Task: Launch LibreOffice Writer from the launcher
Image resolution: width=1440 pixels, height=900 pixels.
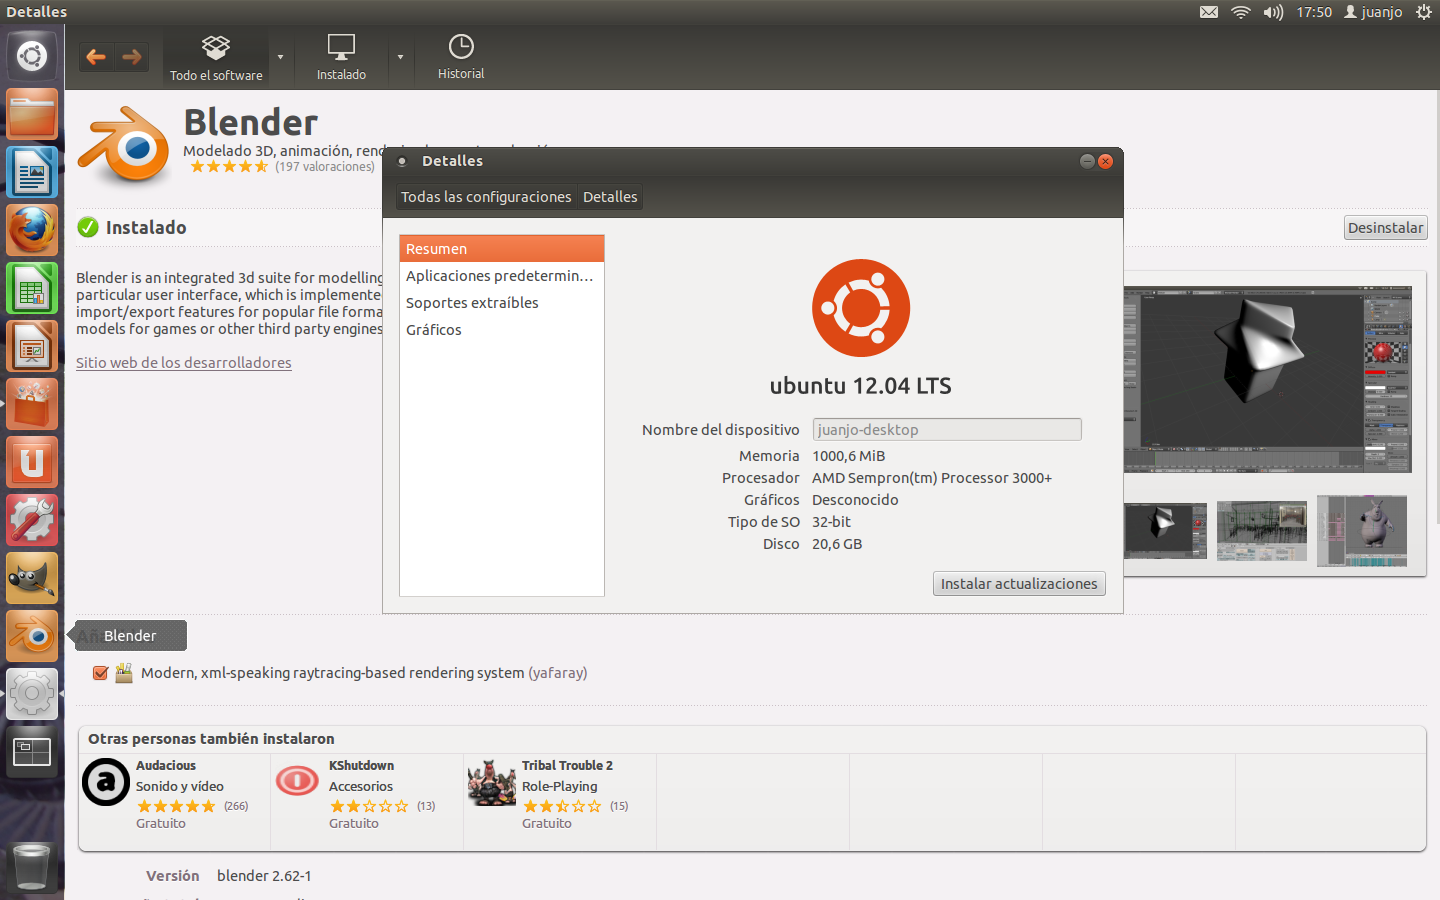Action: click(32, 172)
